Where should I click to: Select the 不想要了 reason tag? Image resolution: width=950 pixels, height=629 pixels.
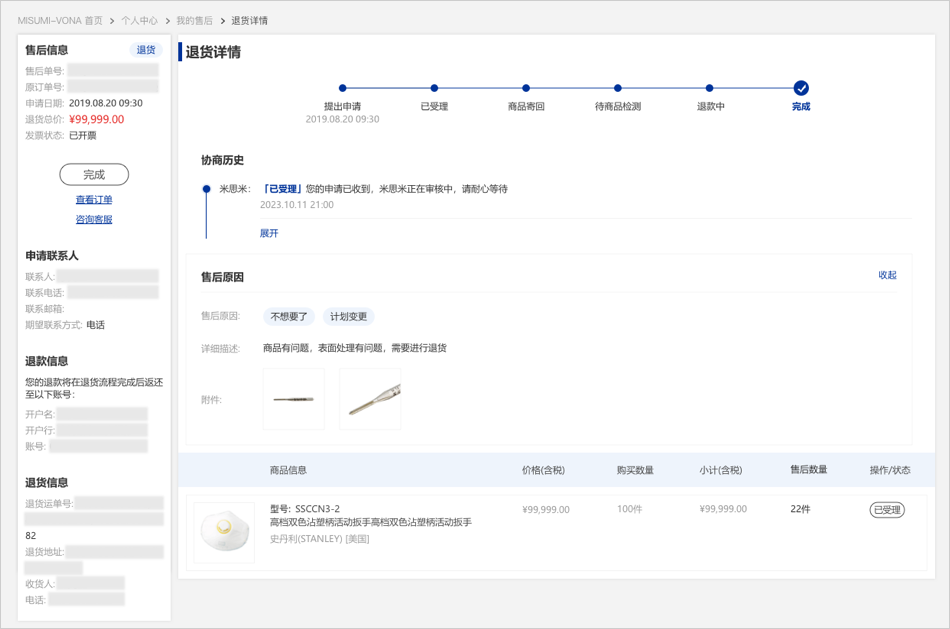point(289,317)
